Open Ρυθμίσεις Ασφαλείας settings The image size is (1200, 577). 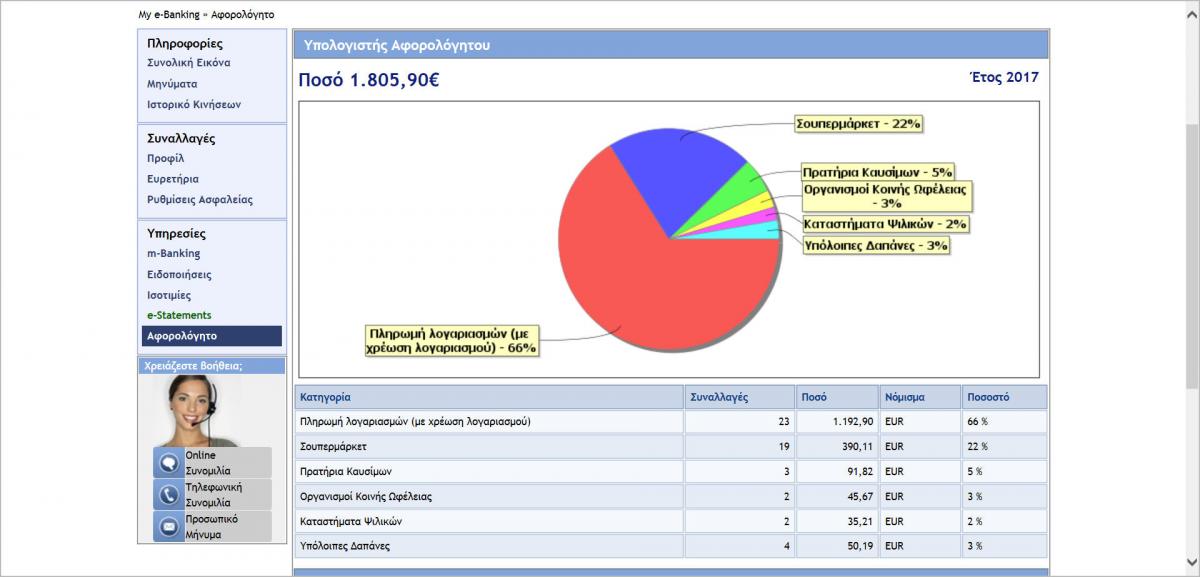200,199
